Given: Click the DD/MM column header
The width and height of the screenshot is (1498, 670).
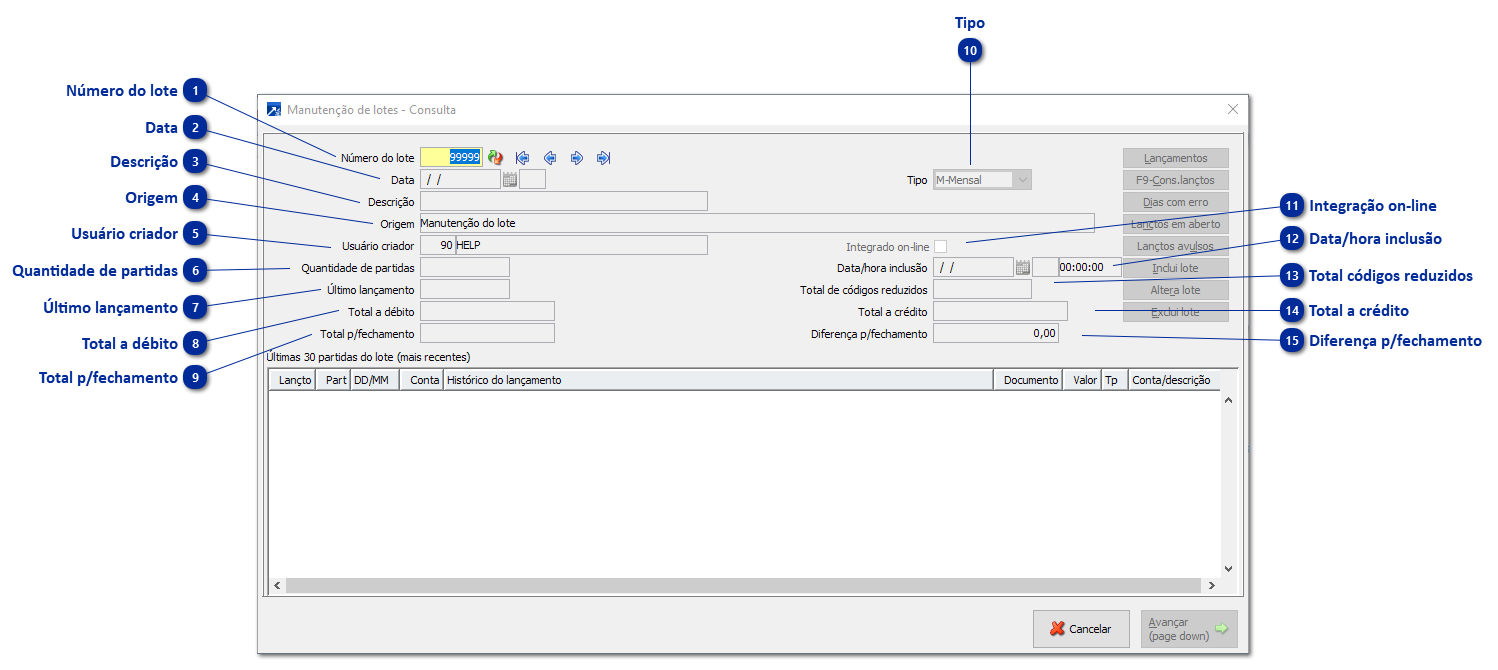Looking at the screenshot, I should tap(374, 380).
